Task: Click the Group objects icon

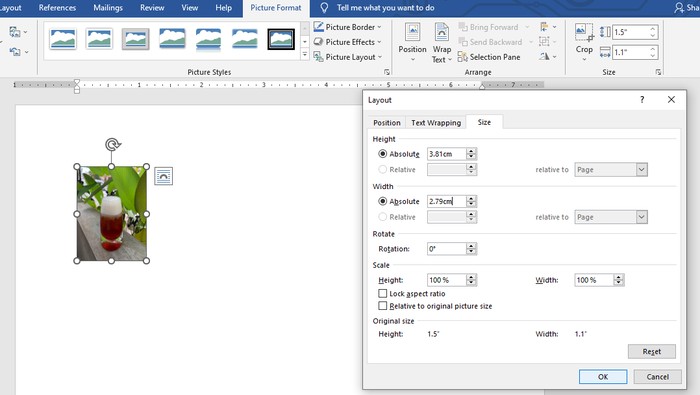Action: pos(544,42)
